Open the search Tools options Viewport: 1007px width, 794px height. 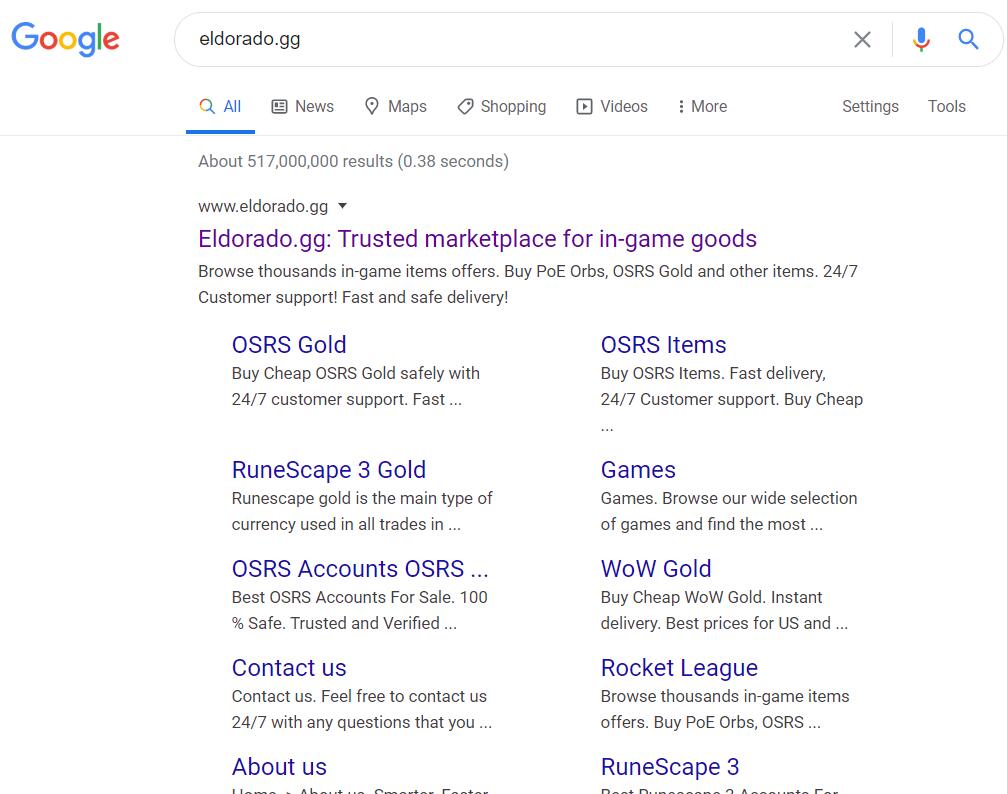point(947,106)
